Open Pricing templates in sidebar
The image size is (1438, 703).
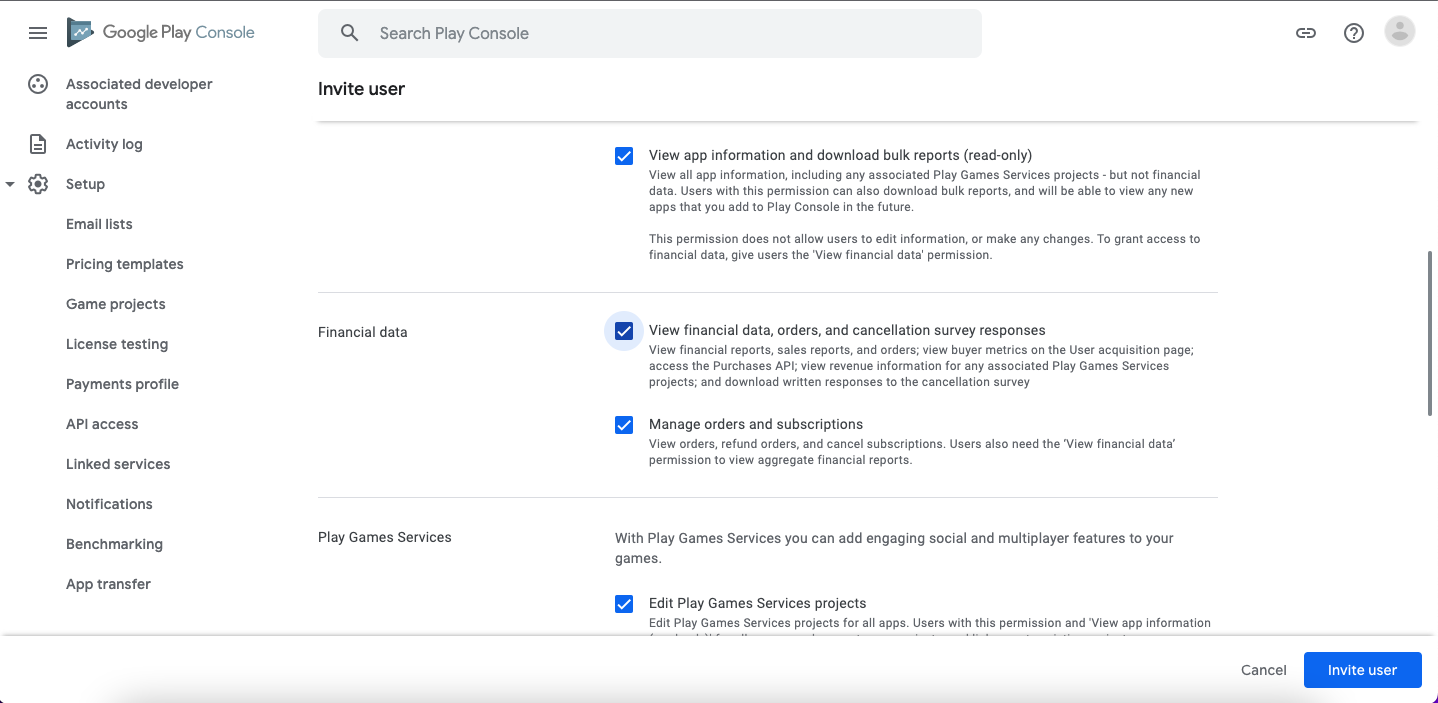click(125, 264)
